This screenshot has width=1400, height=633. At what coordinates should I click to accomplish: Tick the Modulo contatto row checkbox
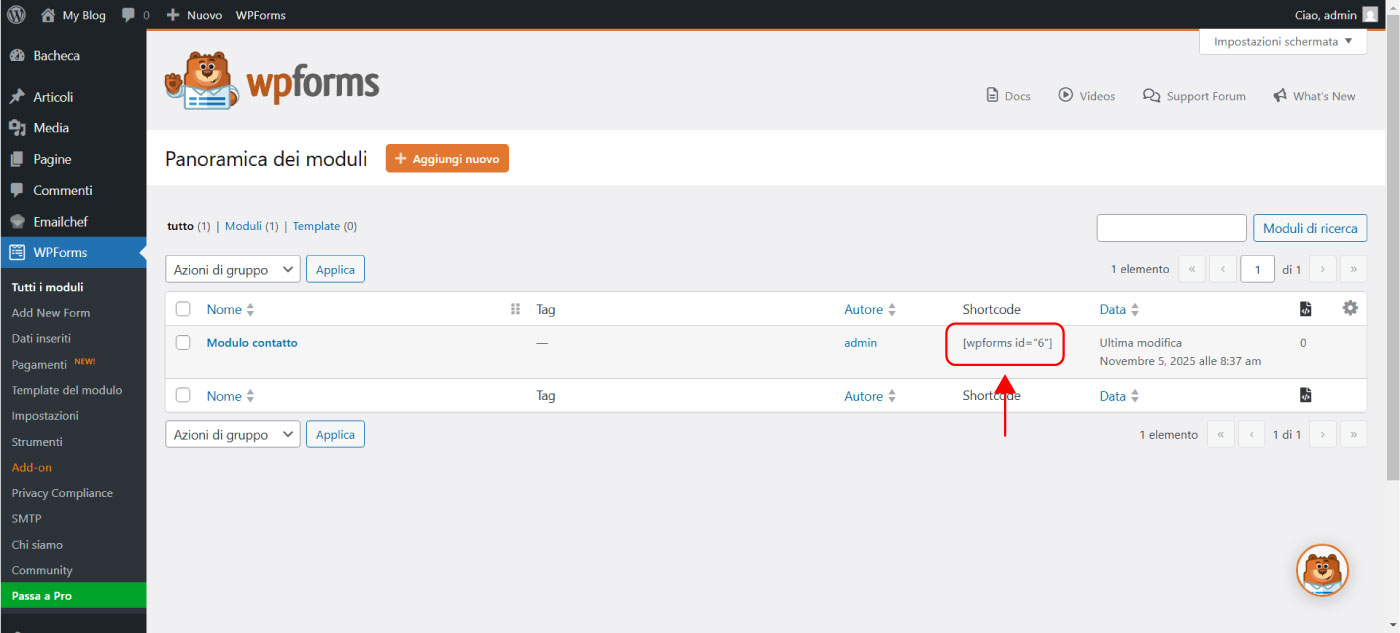pyautogui.click(x=183, y=343)
